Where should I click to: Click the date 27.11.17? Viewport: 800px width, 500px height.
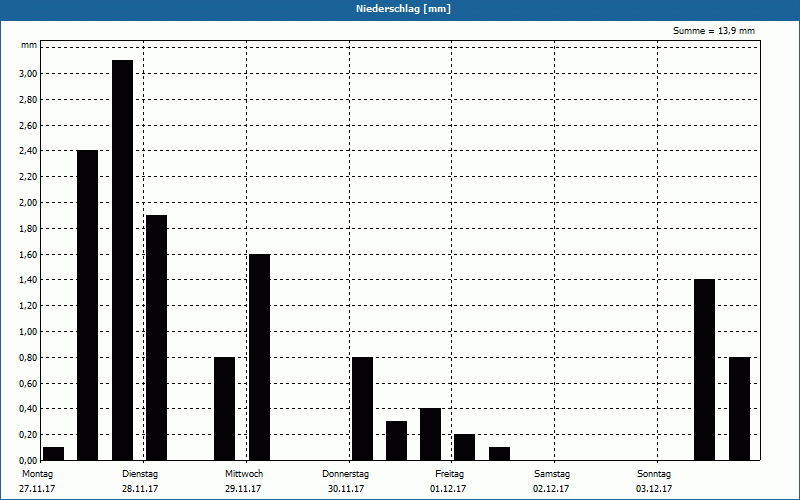pos(37,489)
